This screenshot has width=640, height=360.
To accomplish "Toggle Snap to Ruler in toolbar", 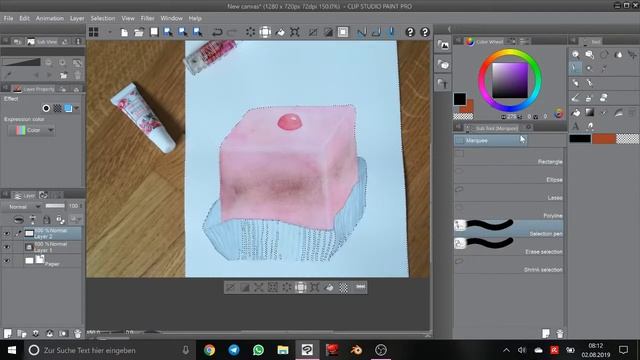I will click(x=361, y=32).
